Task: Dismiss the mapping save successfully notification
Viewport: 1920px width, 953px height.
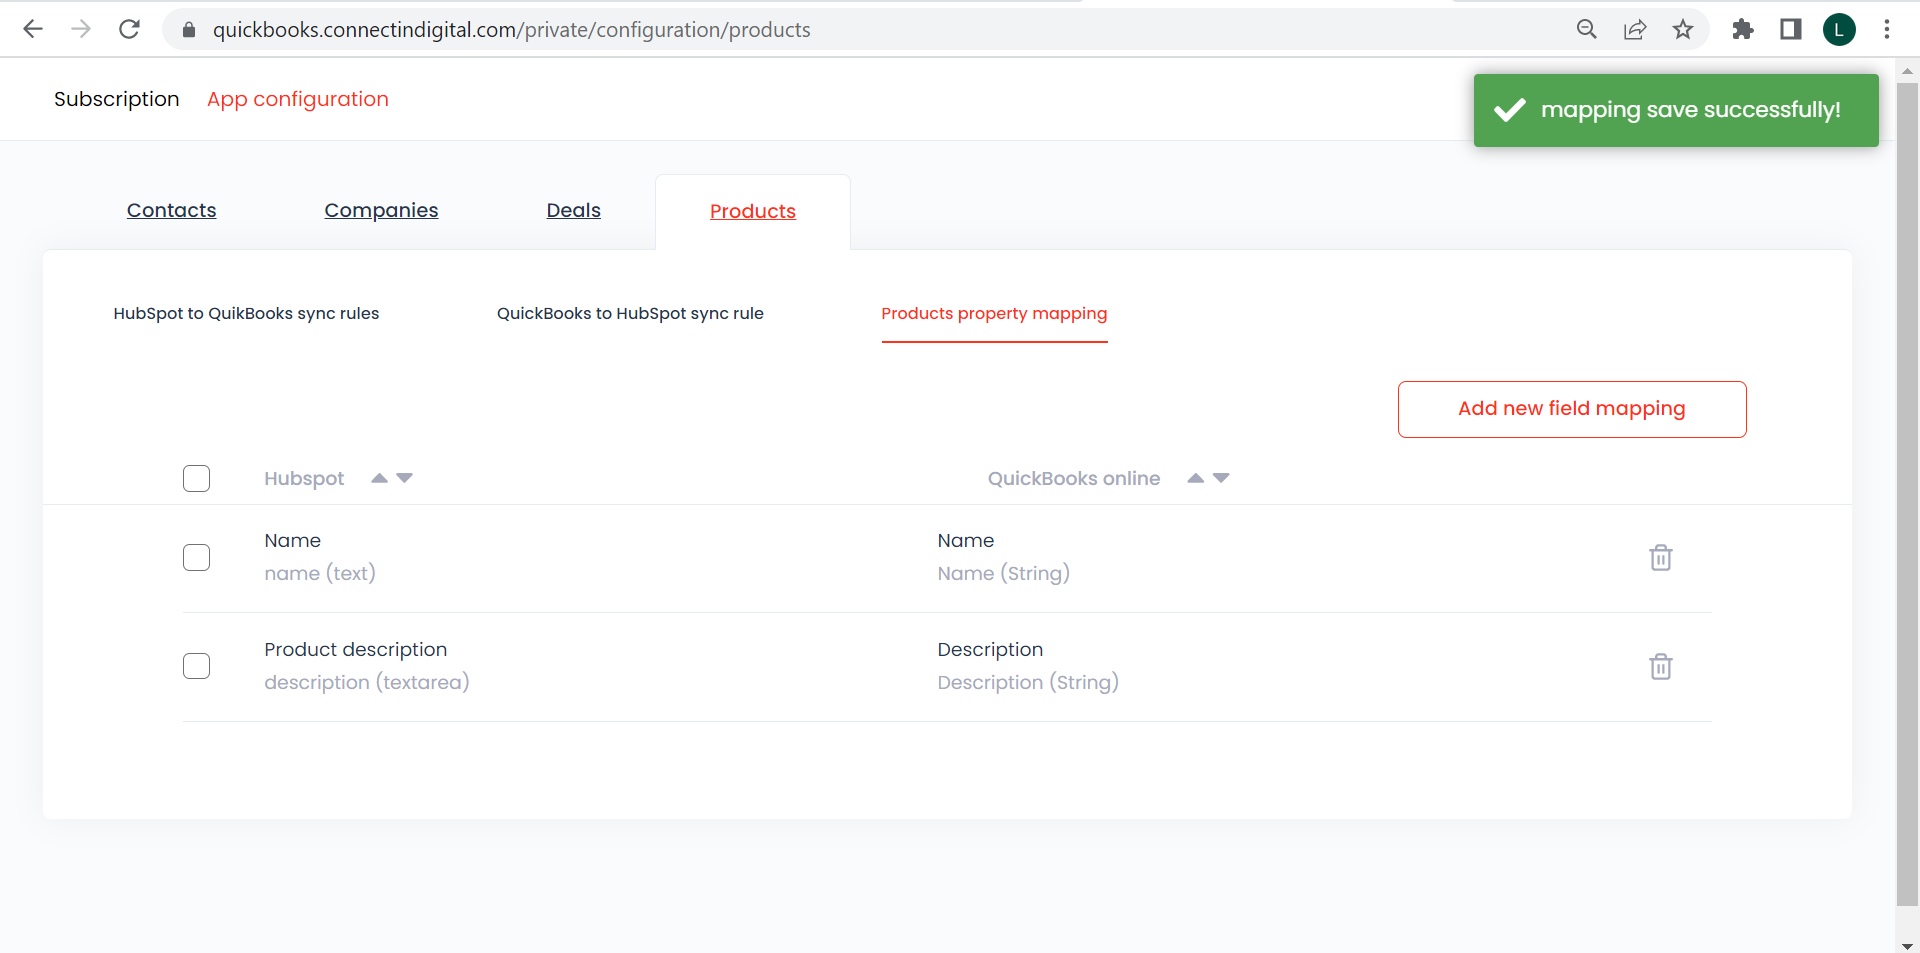Action: (x=1676, y=110)
